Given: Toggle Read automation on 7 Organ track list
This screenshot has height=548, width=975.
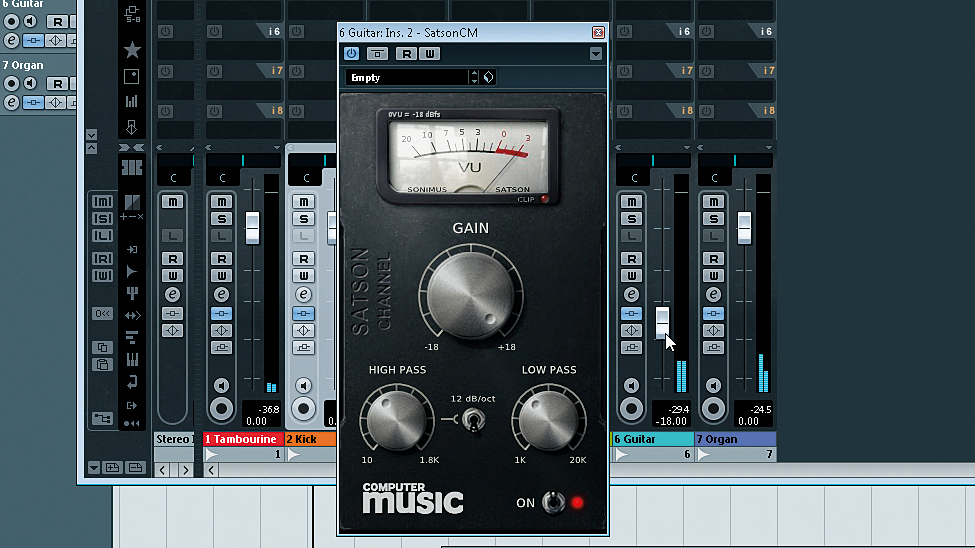Looking at the screenshot, I should 57,83.
